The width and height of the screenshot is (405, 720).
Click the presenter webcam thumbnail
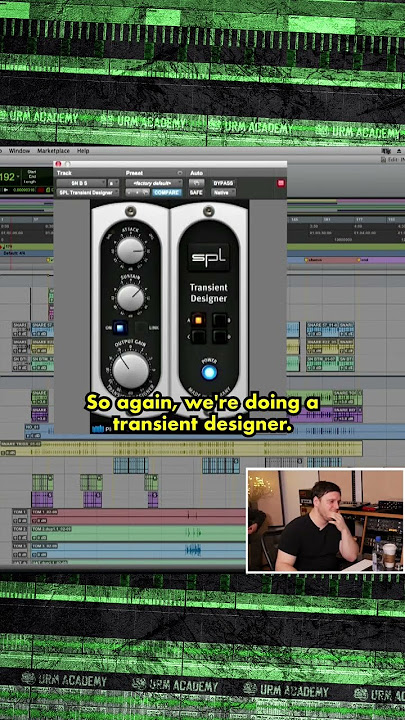tap(326, 521)
